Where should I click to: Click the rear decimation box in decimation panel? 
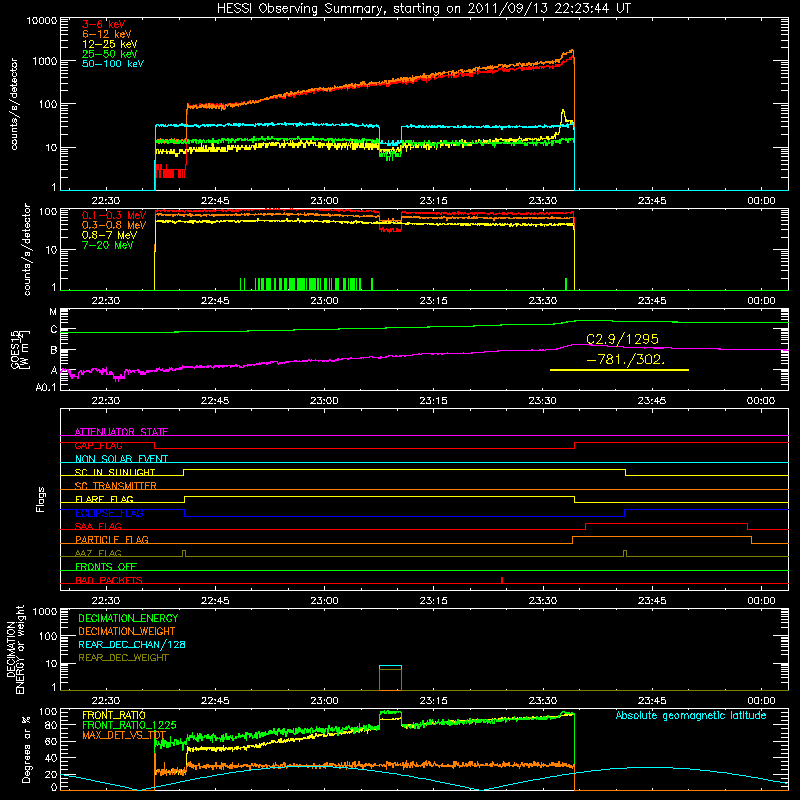390,678
